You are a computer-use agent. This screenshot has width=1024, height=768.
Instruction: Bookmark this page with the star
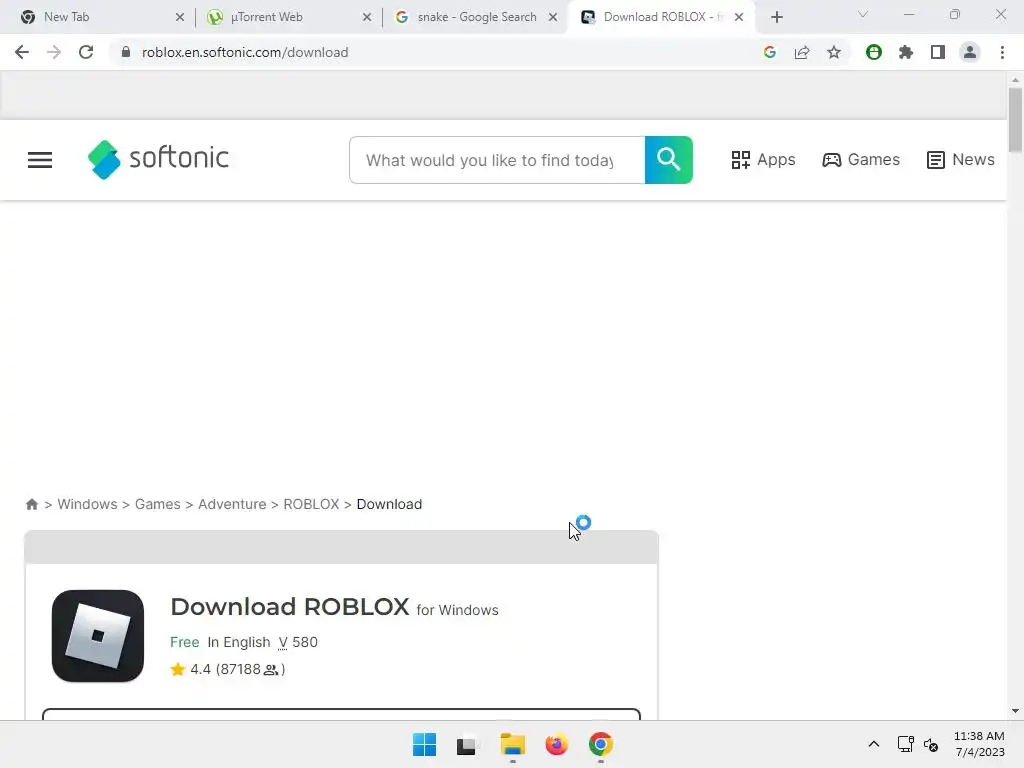[834, 52]
